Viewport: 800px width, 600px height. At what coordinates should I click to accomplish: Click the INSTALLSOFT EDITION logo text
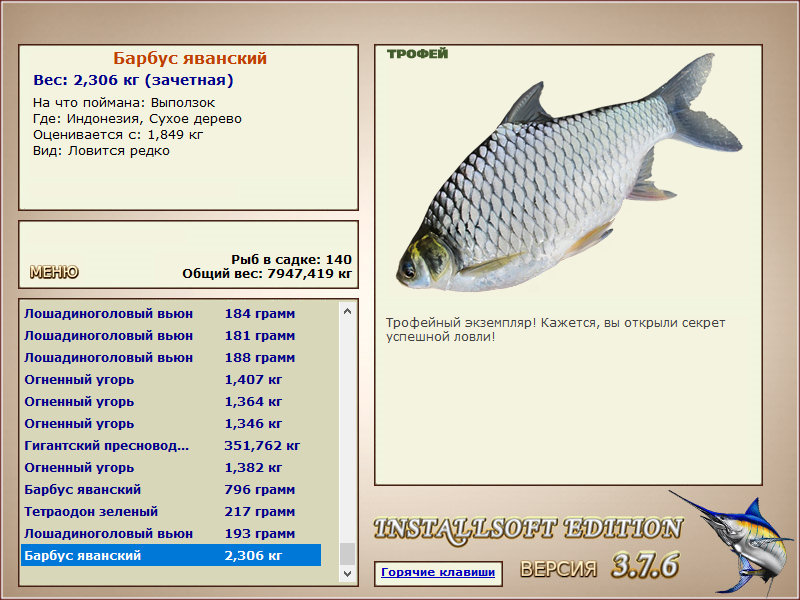tap(528, 529)
